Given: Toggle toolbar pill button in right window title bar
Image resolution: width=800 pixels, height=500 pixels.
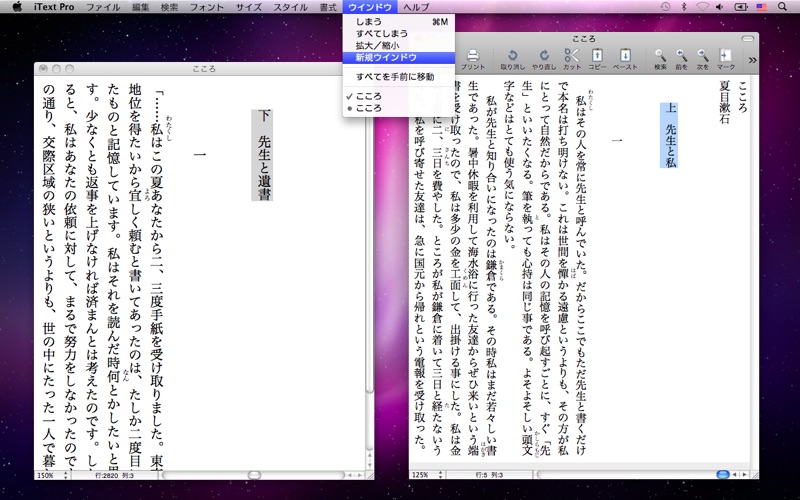Looking at the screenshot, I should tap(747, 39).
